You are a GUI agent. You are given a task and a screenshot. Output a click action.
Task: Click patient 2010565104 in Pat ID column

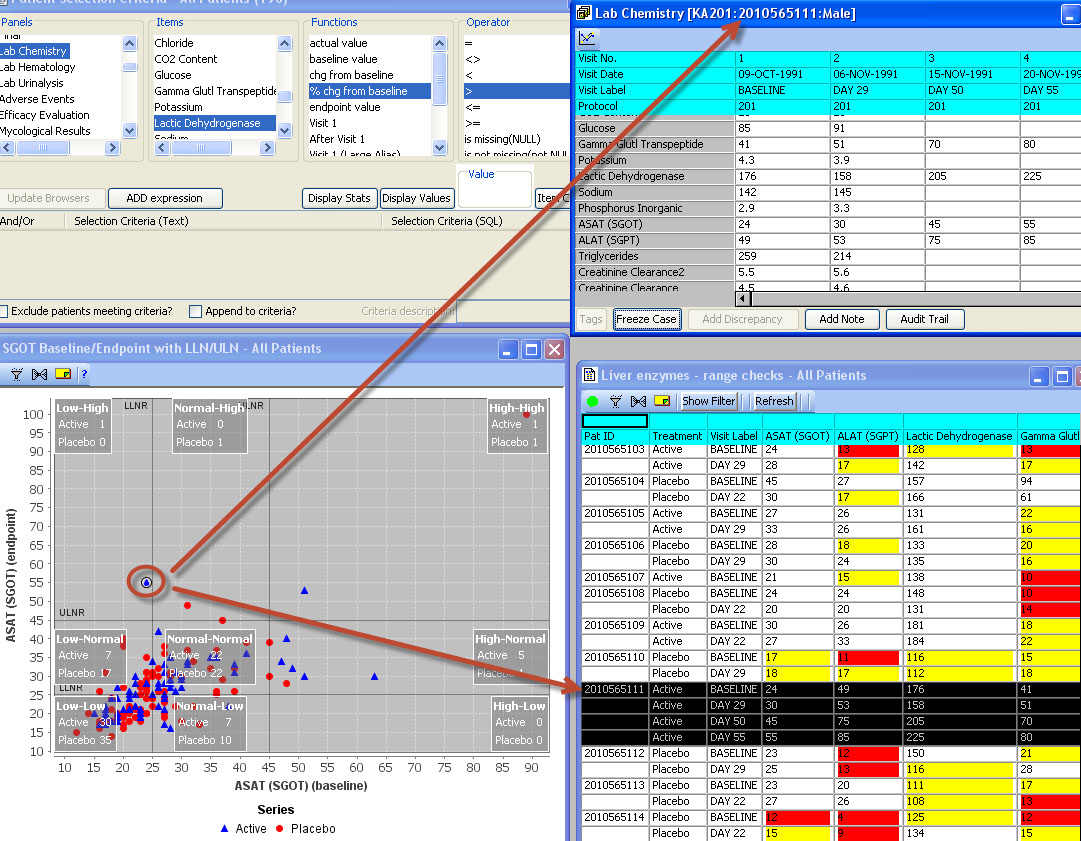614,481
